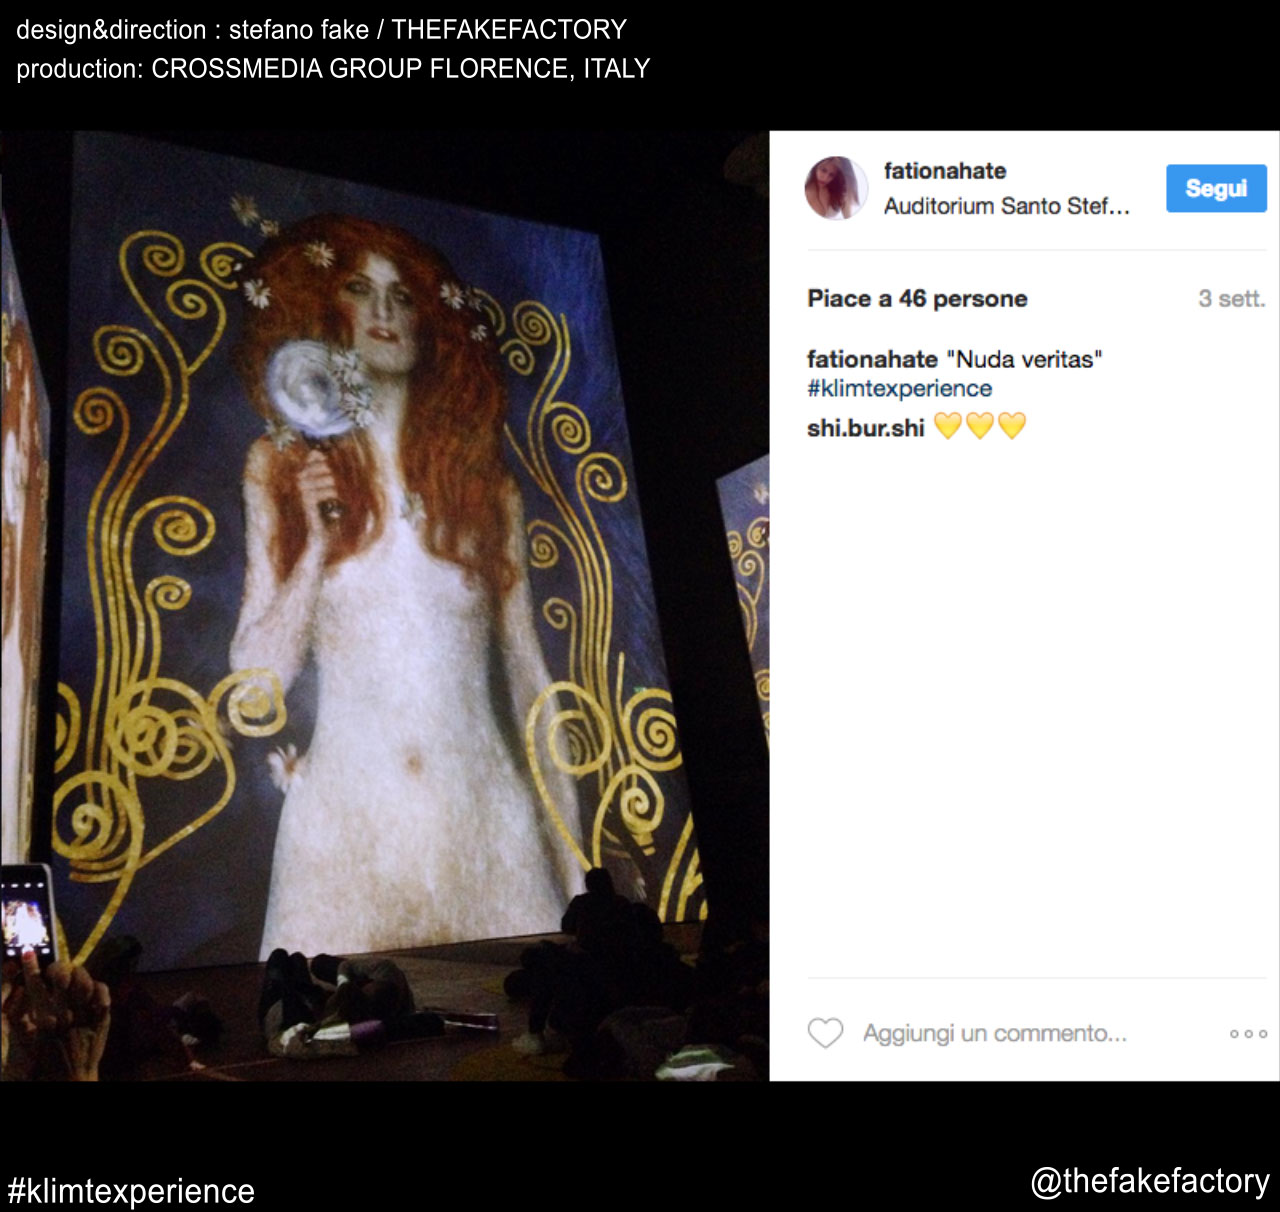Open the Auditorium Santo Stef... location link
The image size is (1280, 1212).
point(1007,206)
